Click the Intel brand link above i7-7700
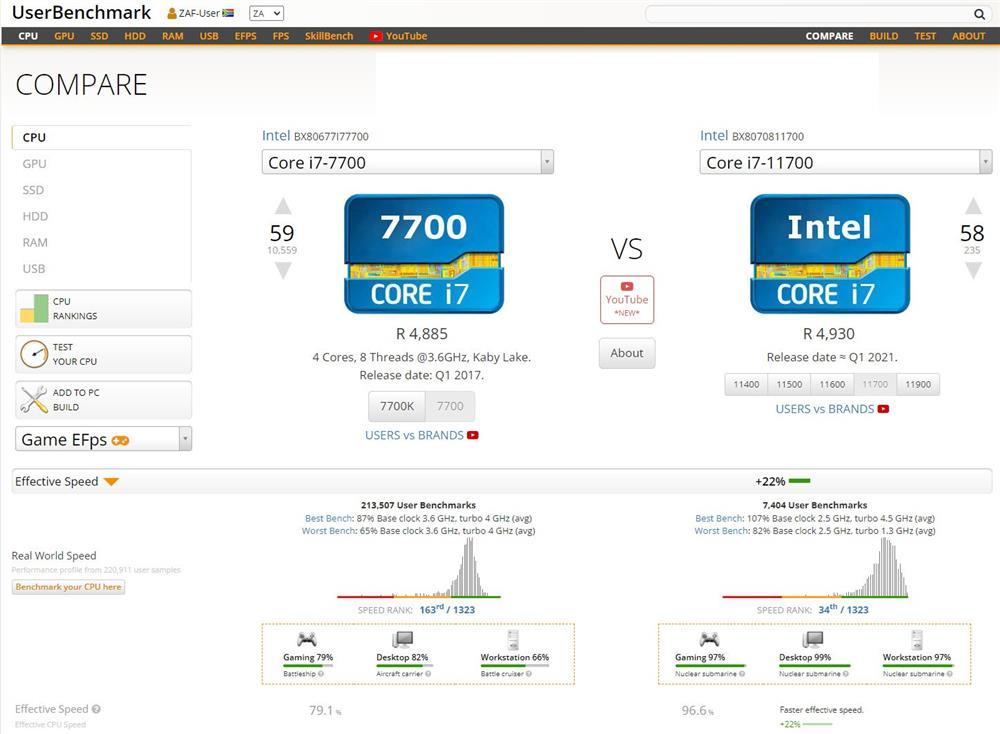The height and width of the screenshot is (734, 1000). coord(276,135)
